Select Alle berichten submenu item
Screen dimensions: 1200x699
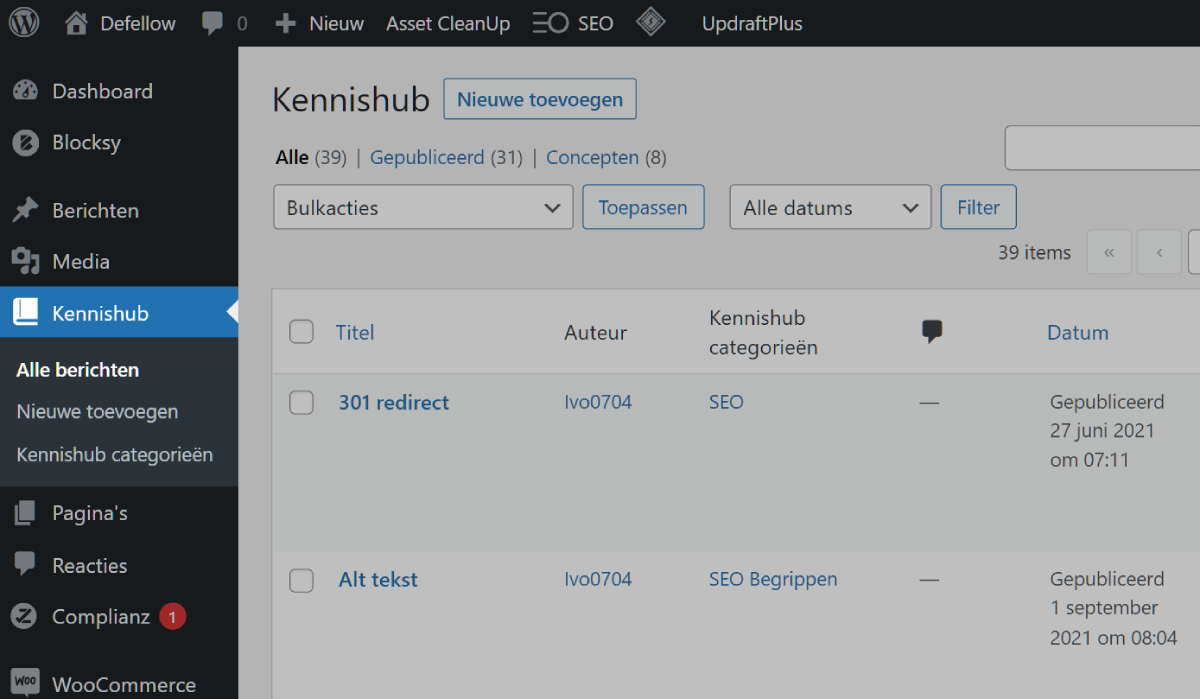[x=78, y=369]
